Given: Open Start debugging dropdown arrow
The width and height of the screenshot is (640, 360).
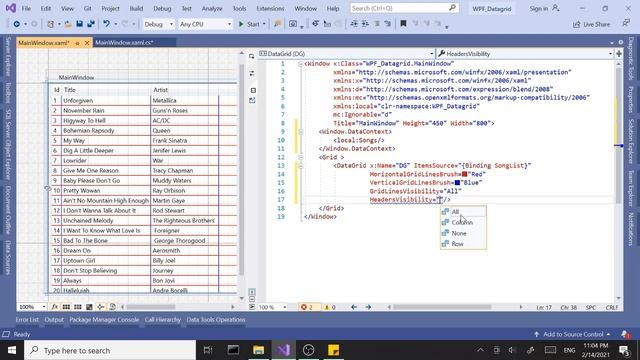Looking at the screenshot, I should tap(264, 24).
